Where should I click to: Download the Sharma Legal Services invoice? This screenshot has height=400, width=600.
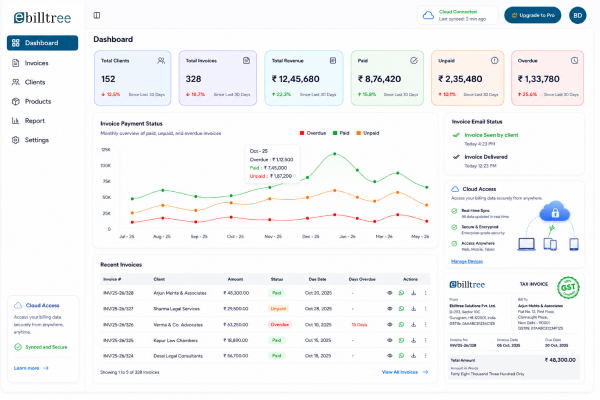coord(413,309)
